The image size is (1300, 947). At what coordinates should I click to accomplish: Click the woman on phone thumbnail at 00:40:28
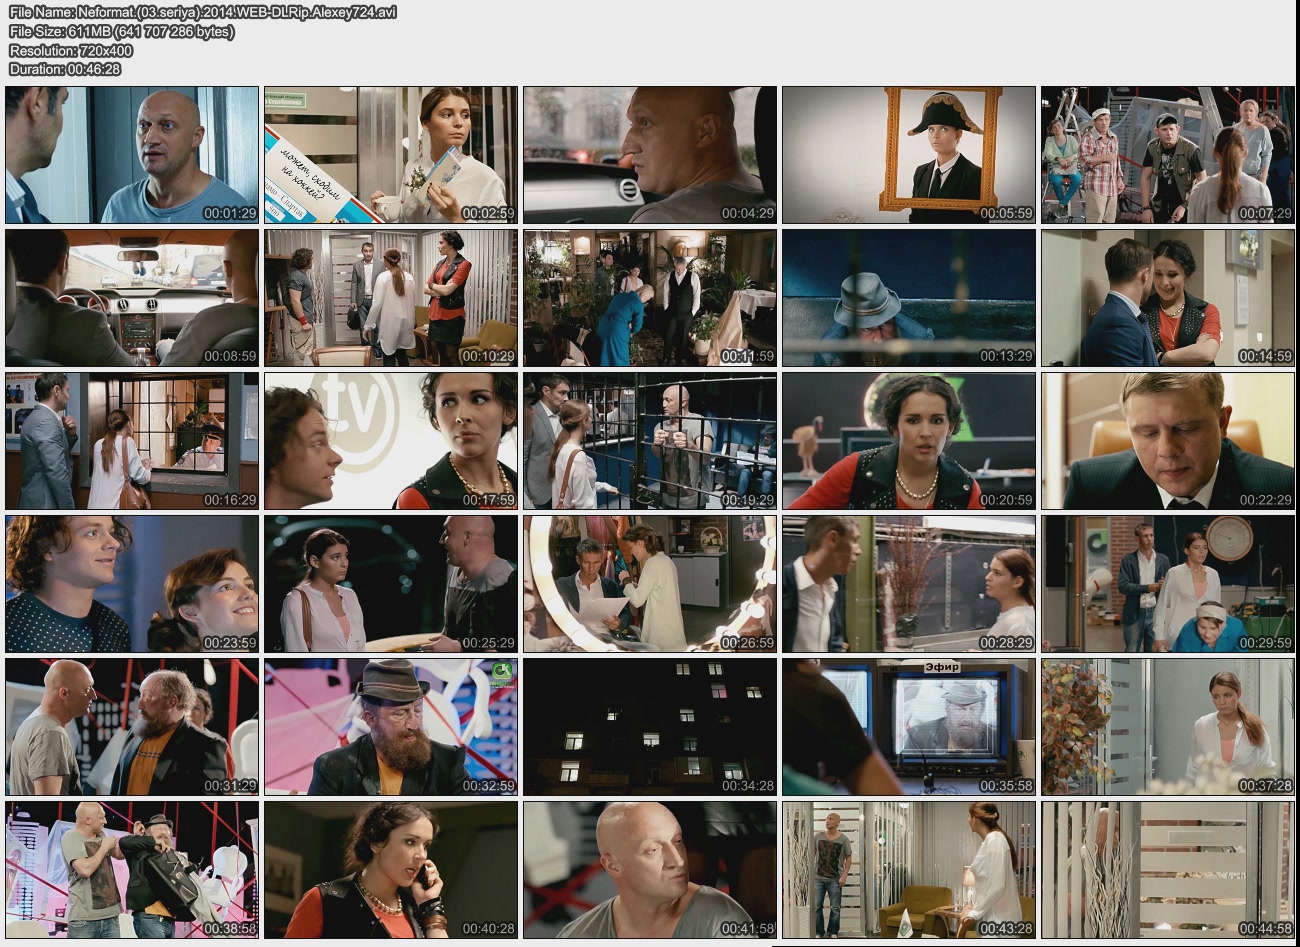391,870
